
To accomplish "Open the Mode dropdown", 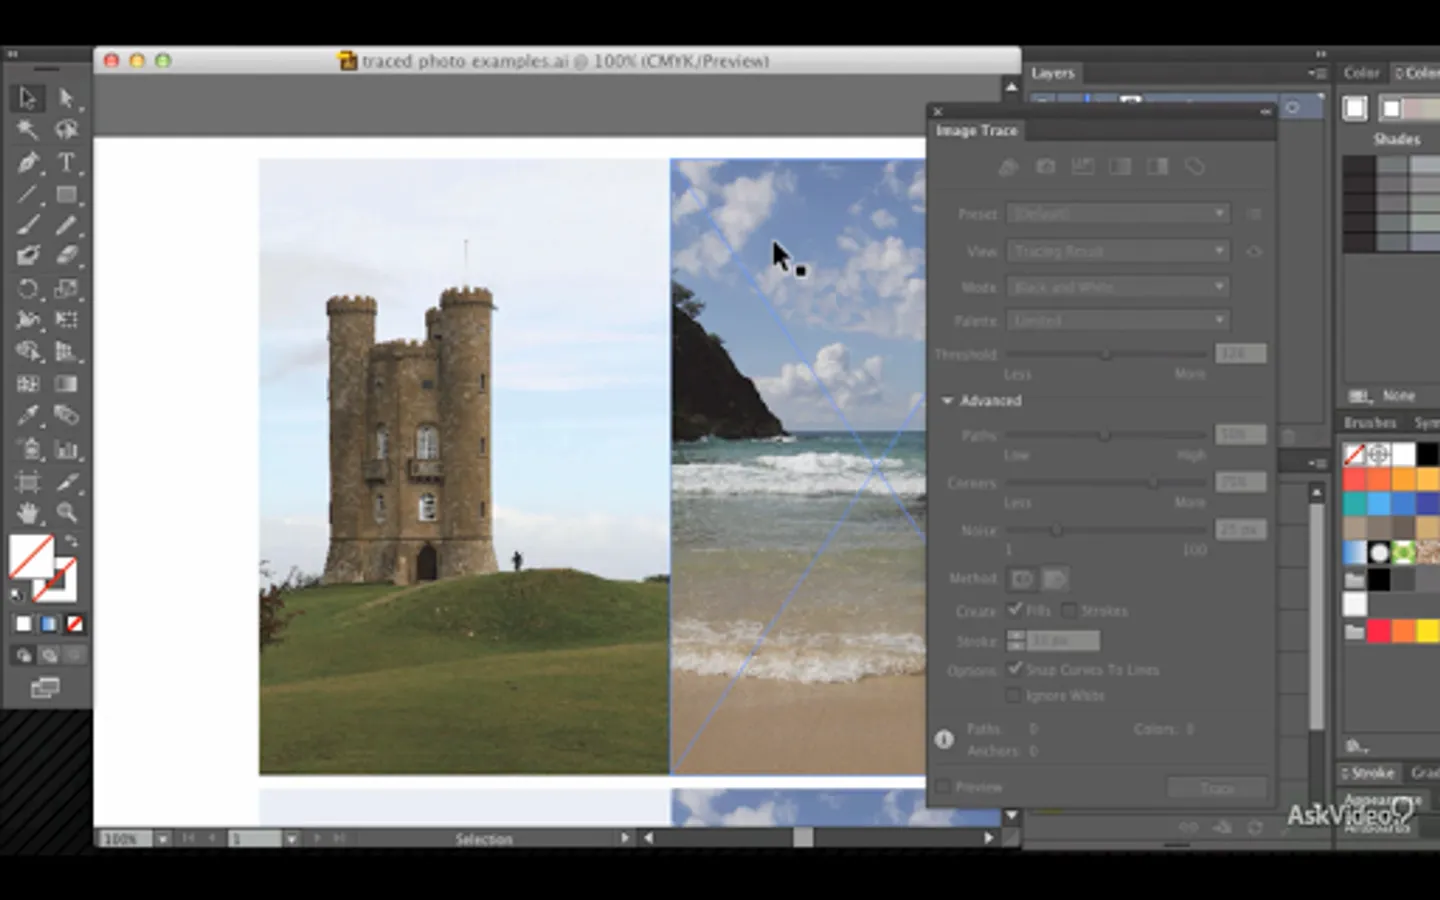I will [x=1117, y=287].
